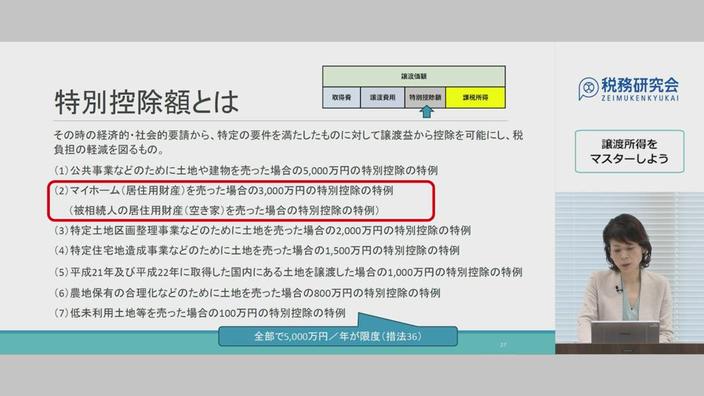Click the 税務研究会 speech bubble logo icon

(588, 88)
